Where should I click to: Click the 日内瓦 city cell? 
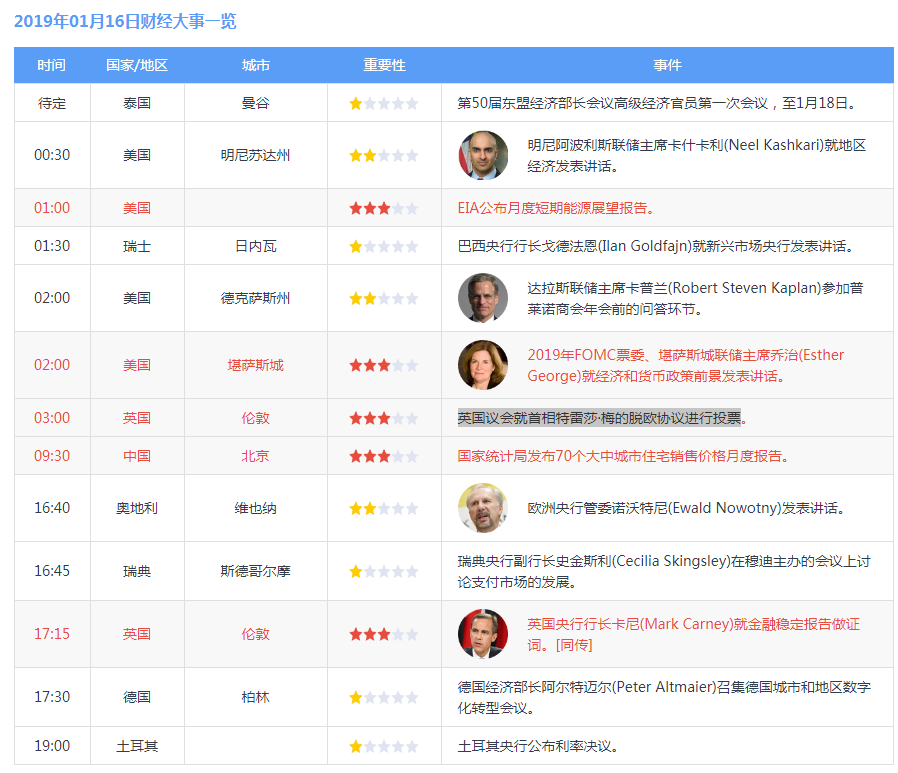click(255, 246)
